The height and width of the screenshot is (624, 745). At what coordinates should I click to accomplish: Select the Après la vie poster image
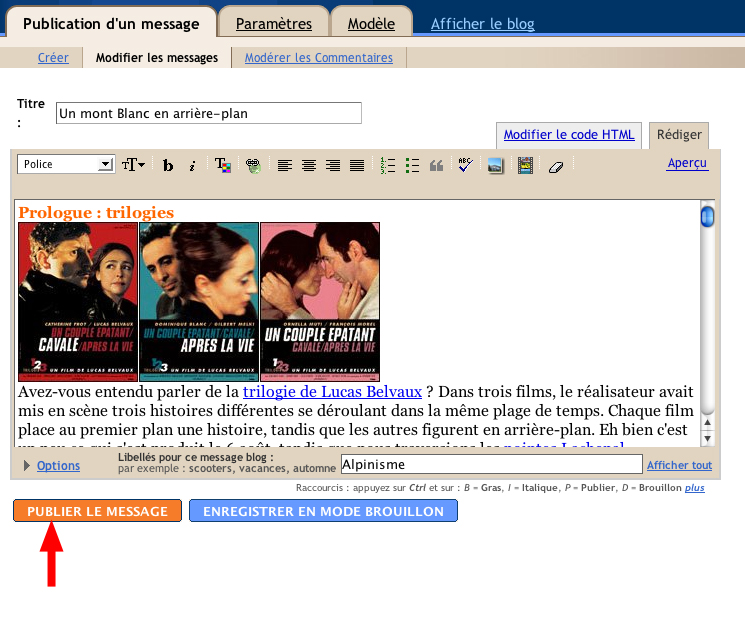click(x=199, y=302)
